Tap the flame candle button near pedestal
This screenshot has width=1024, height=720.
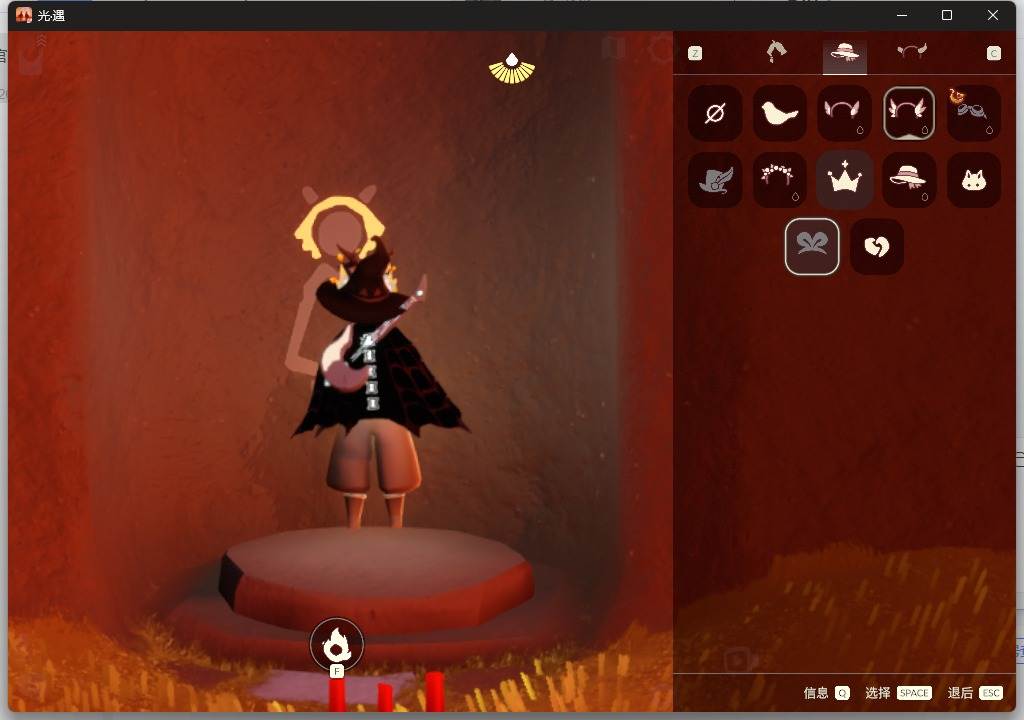[x=336, y=644]
